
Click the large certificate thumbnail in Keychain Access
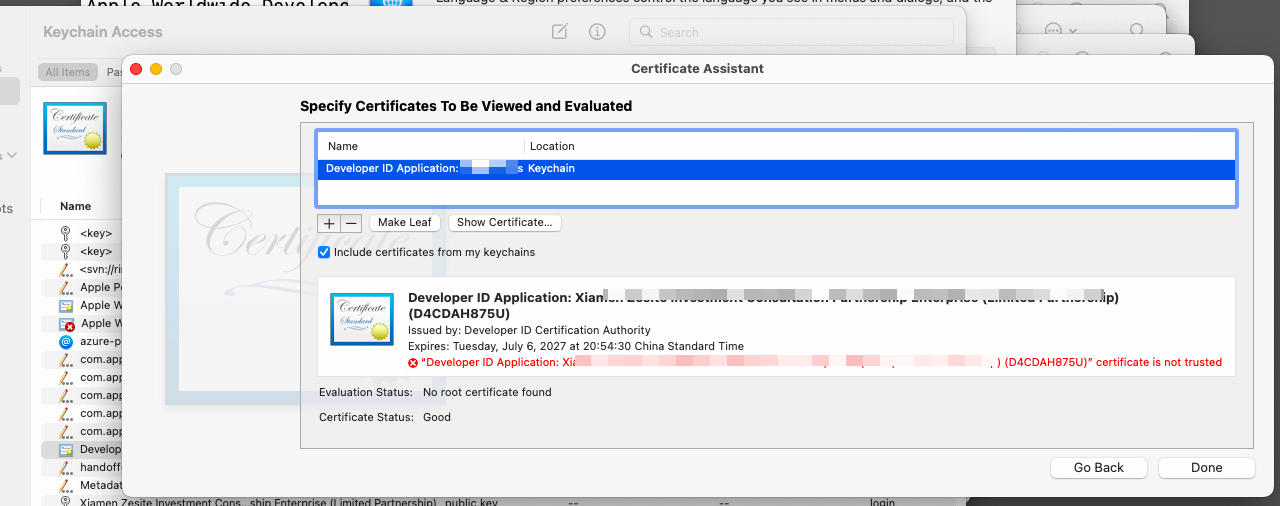(x=75, y=128)
